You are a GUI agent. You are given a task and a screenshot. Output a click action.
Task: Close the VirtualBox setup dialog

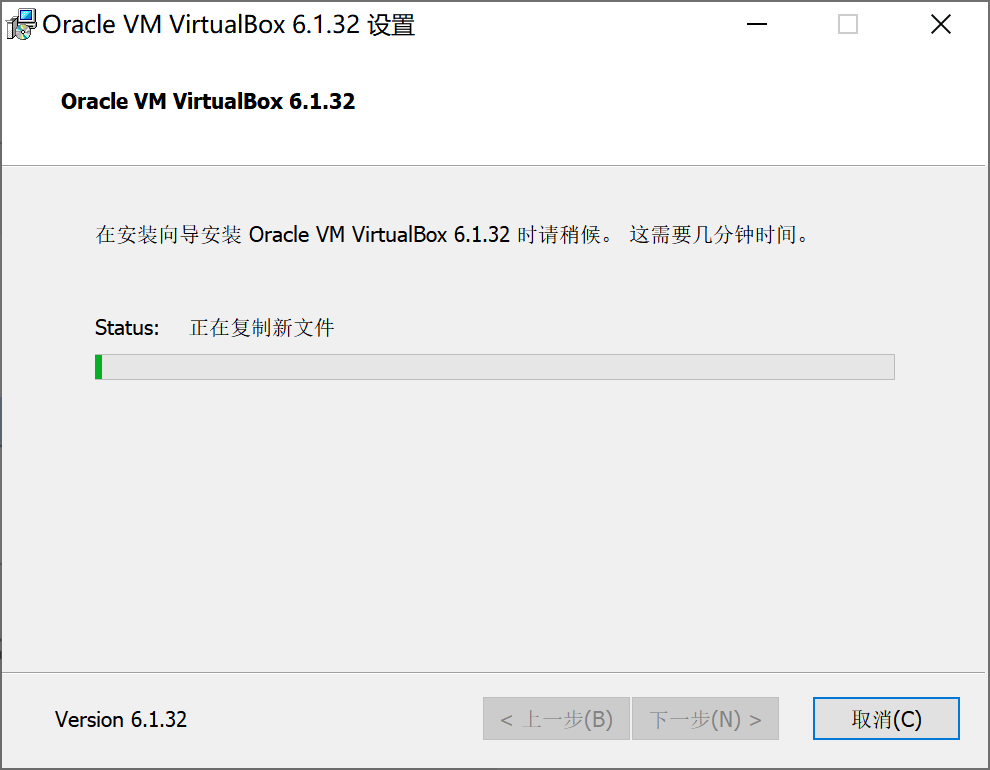(x=940, y=25)
